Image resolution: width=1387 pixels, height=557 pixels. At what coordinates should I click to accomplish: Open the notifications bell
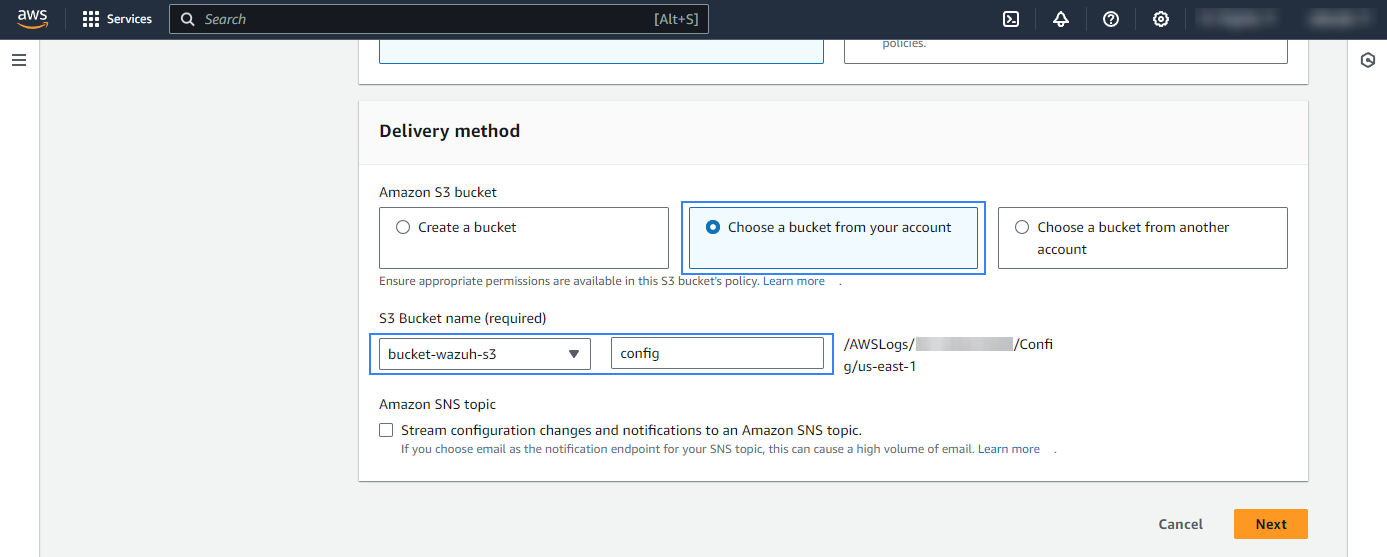tap(1061, 19)
